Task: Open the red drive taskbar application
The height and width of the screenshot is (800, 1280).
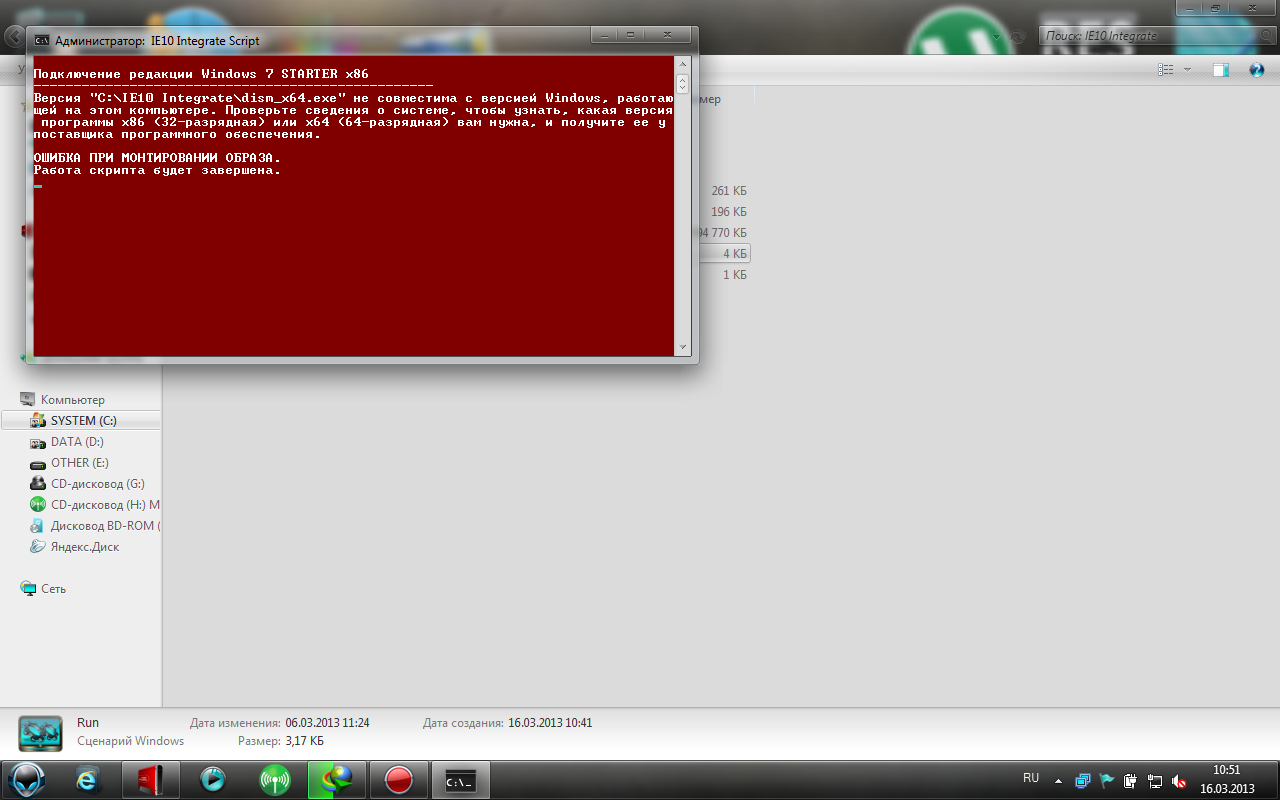Action: (x=151, y=779)
